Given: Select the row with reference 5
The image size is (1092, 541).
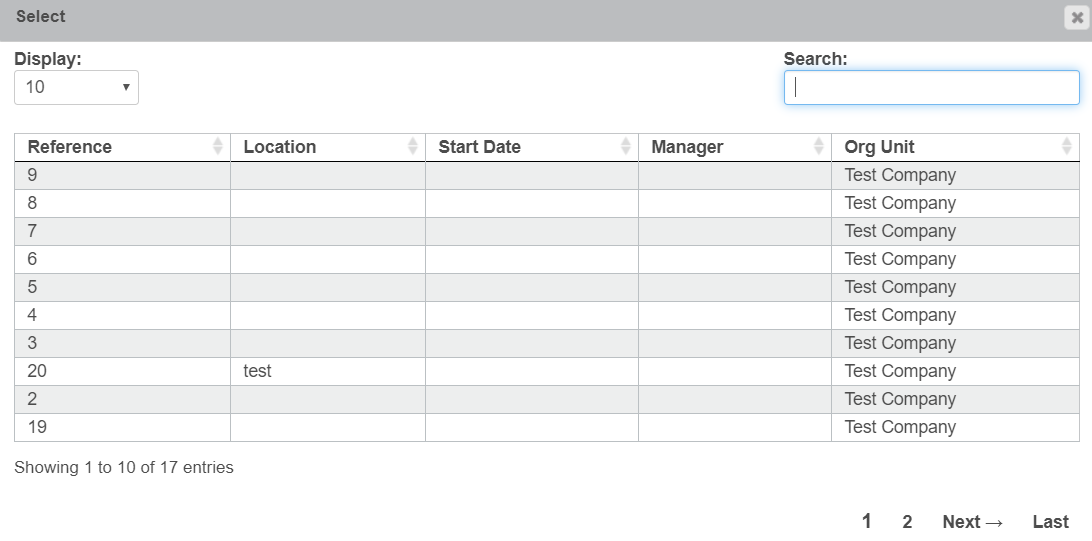Looking at the screenshot, I should [33, 287].
